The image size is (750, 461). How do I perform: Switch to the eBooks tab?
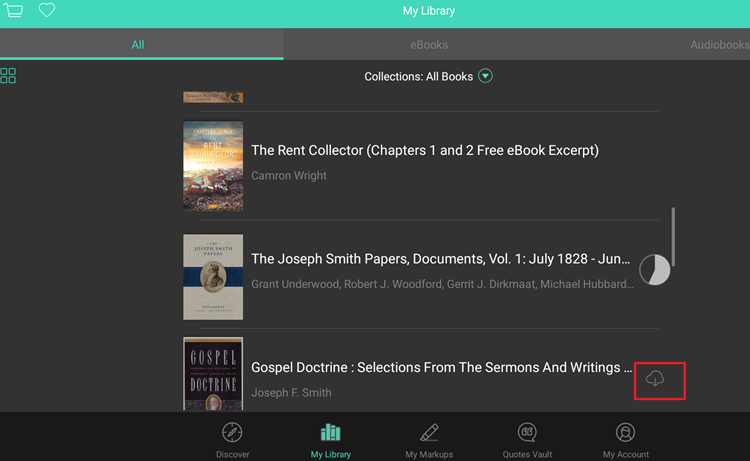tap(429, 44)
